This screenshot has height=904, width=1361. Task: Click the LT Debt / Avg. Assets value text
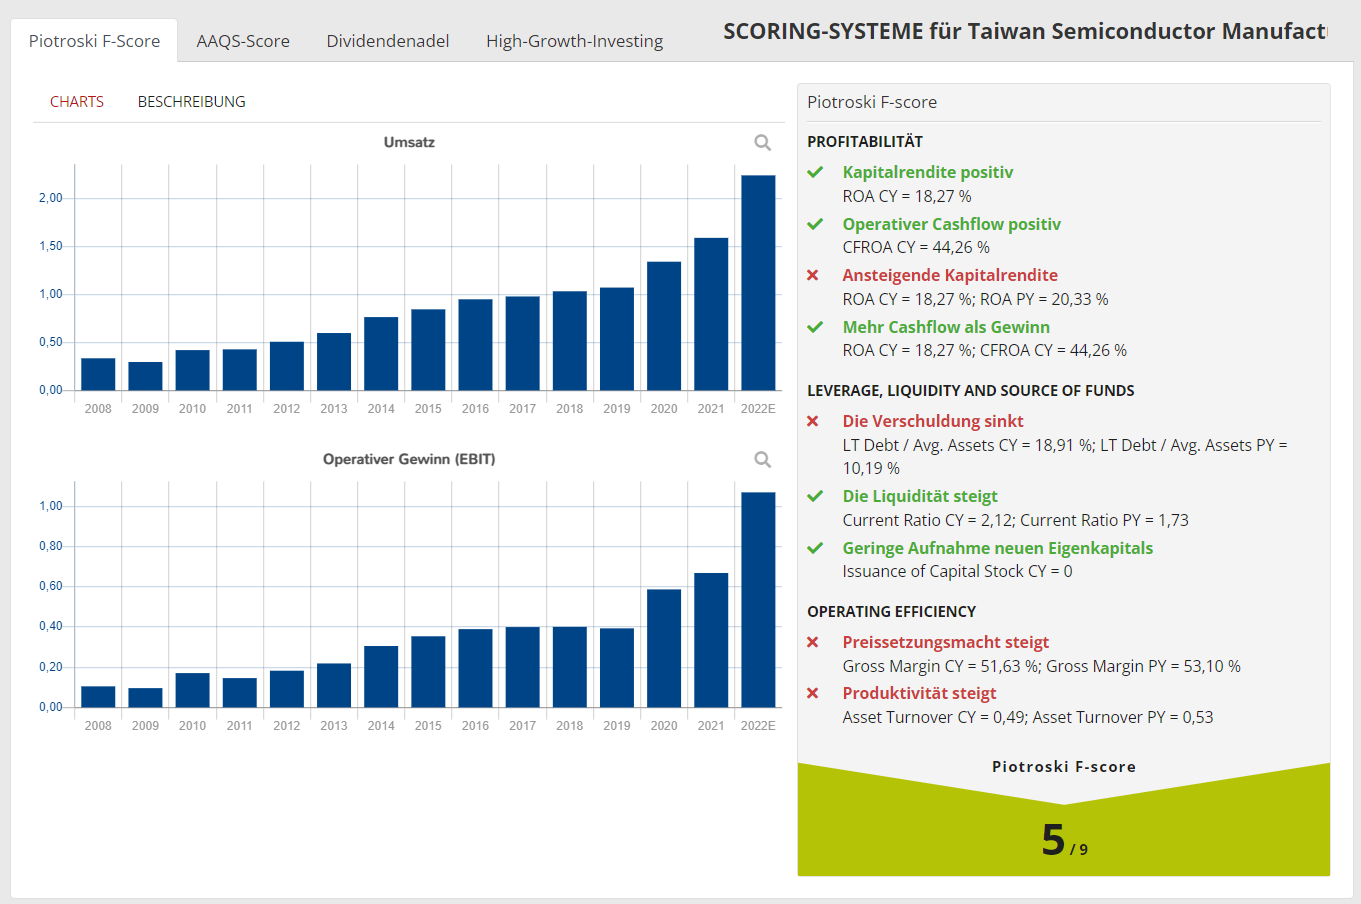point(1065,456)
